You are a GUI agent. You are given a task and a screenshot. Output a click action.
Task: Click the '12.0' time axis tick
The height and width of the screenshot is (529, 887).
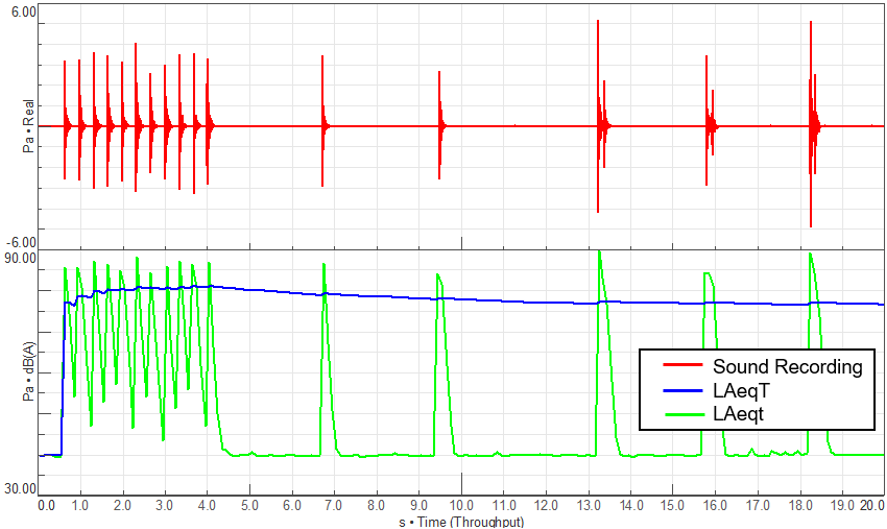(x=546, y=505)
